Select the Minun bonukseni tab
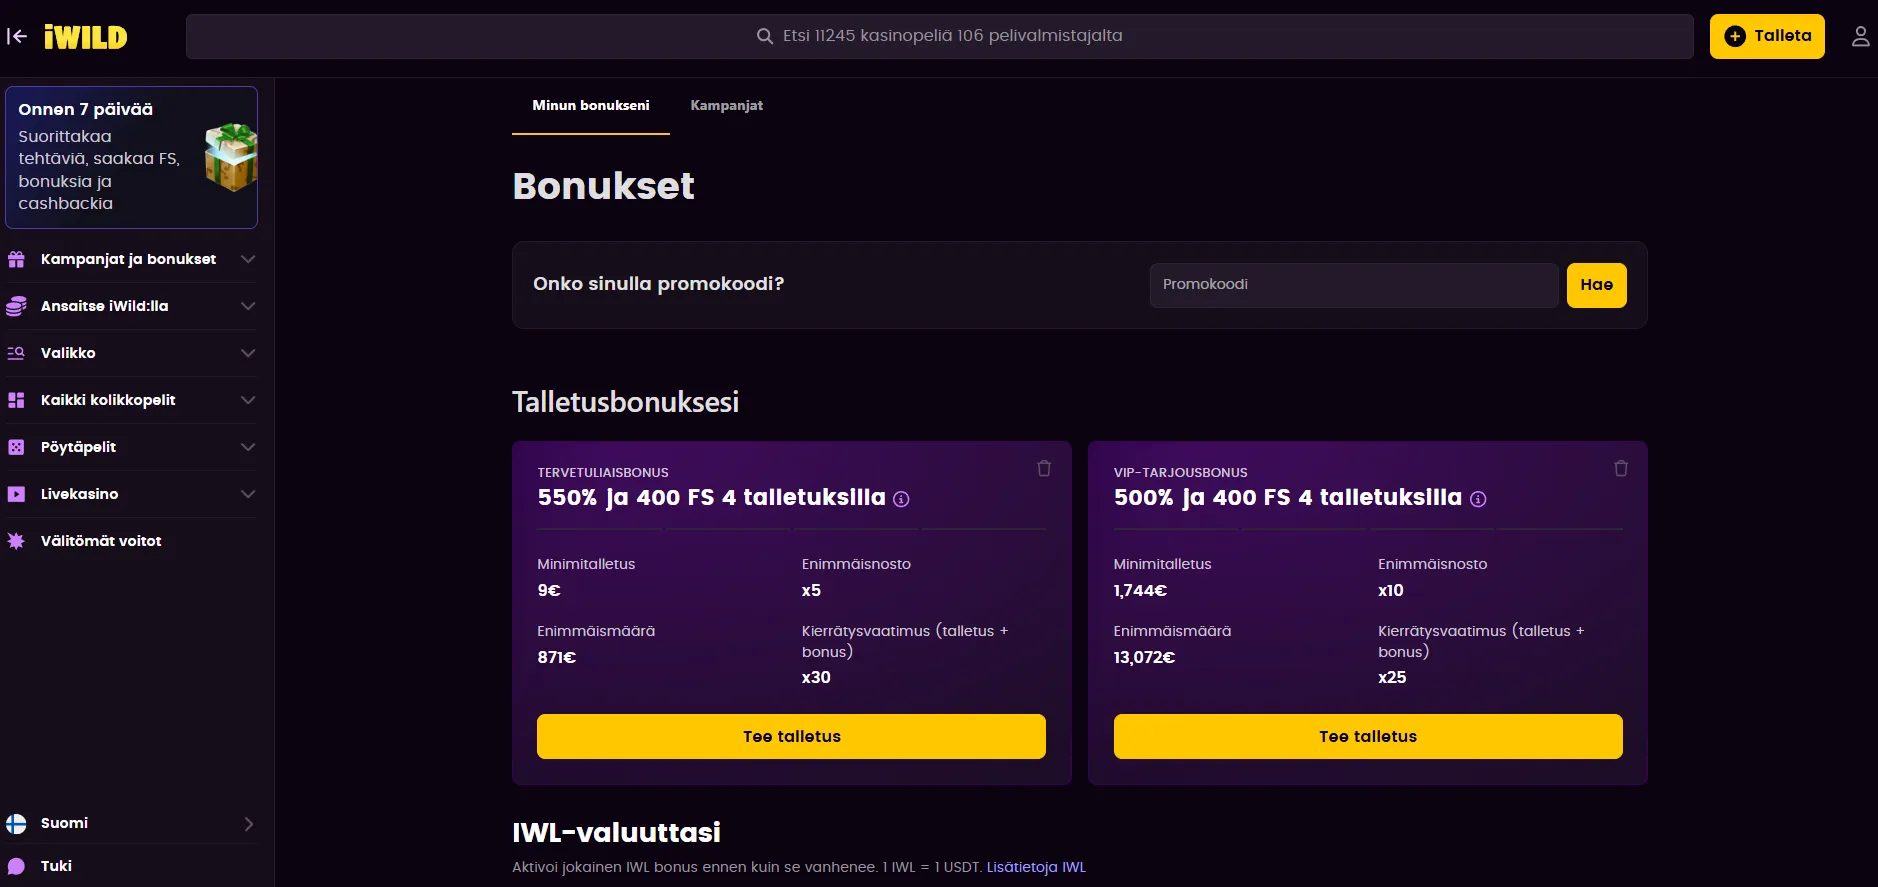This screenshot has width=1878, height=887. point(591,105)
